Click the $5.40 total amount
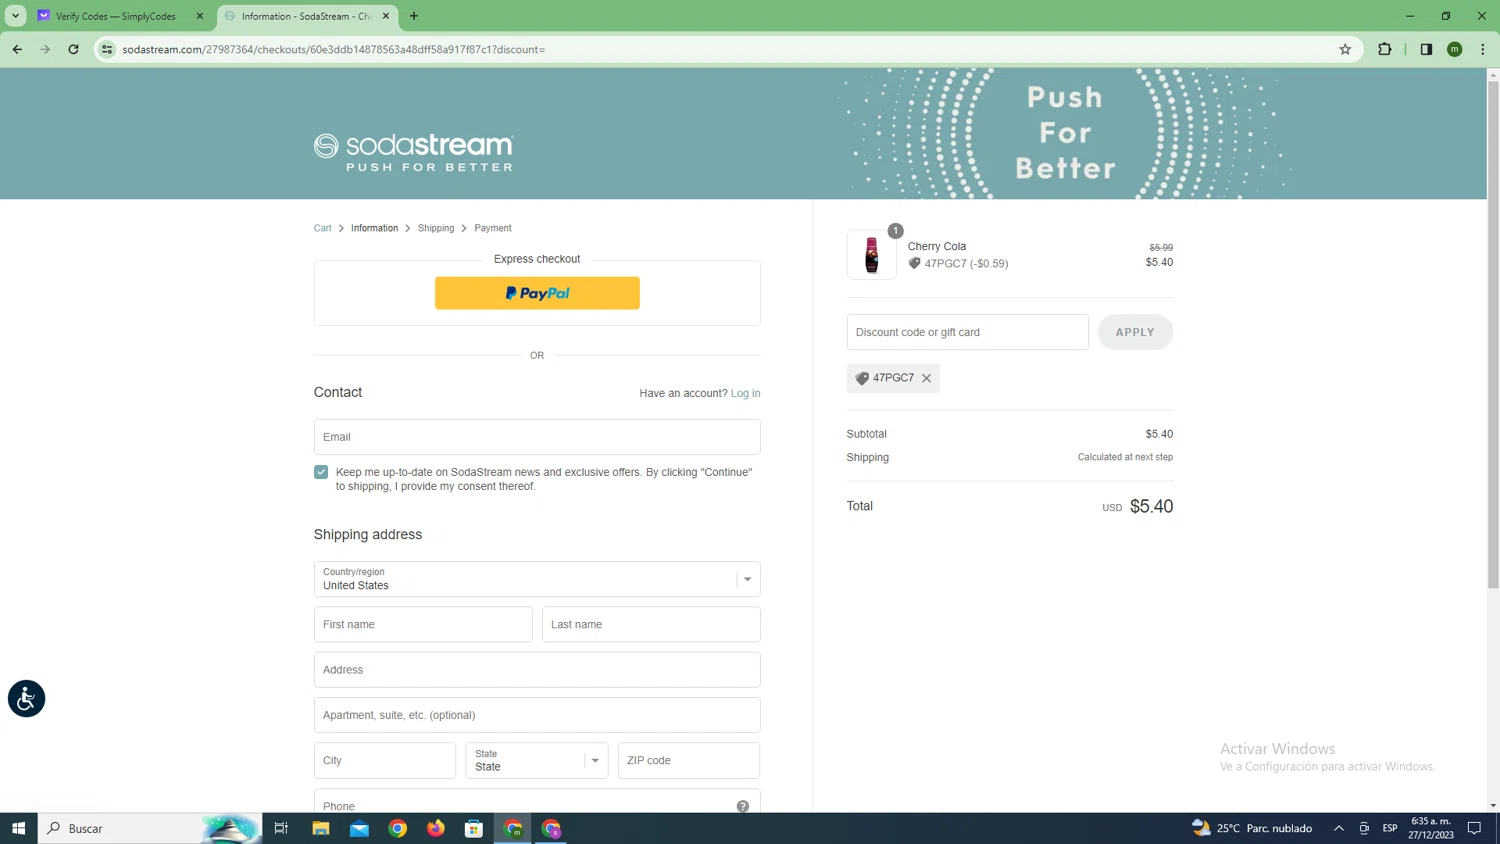 [1151, 506]
